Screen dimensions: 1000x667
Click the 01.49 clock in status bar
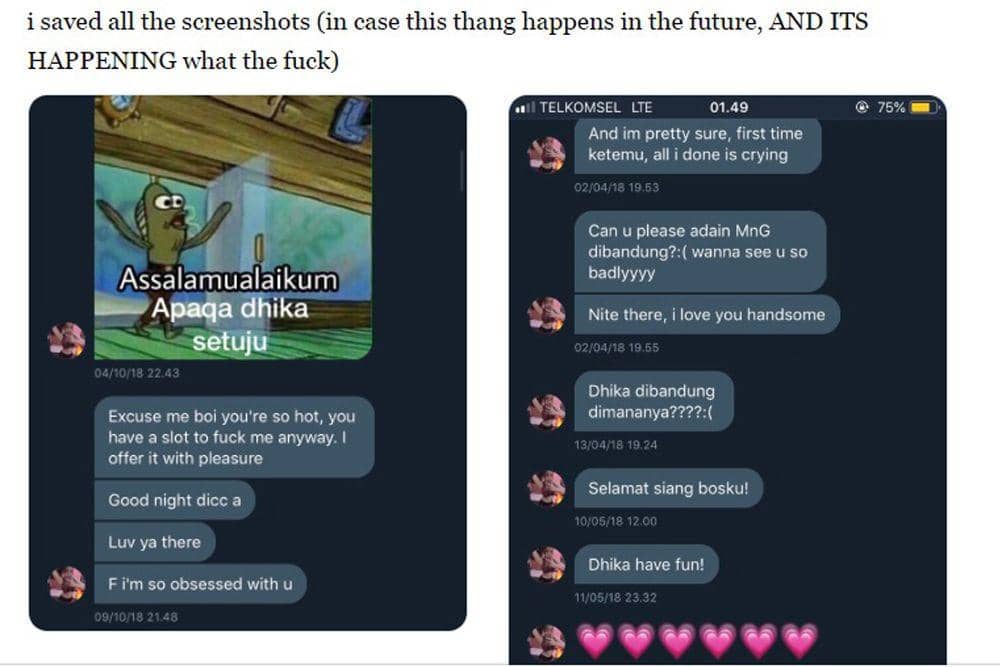tap(729, 107)
